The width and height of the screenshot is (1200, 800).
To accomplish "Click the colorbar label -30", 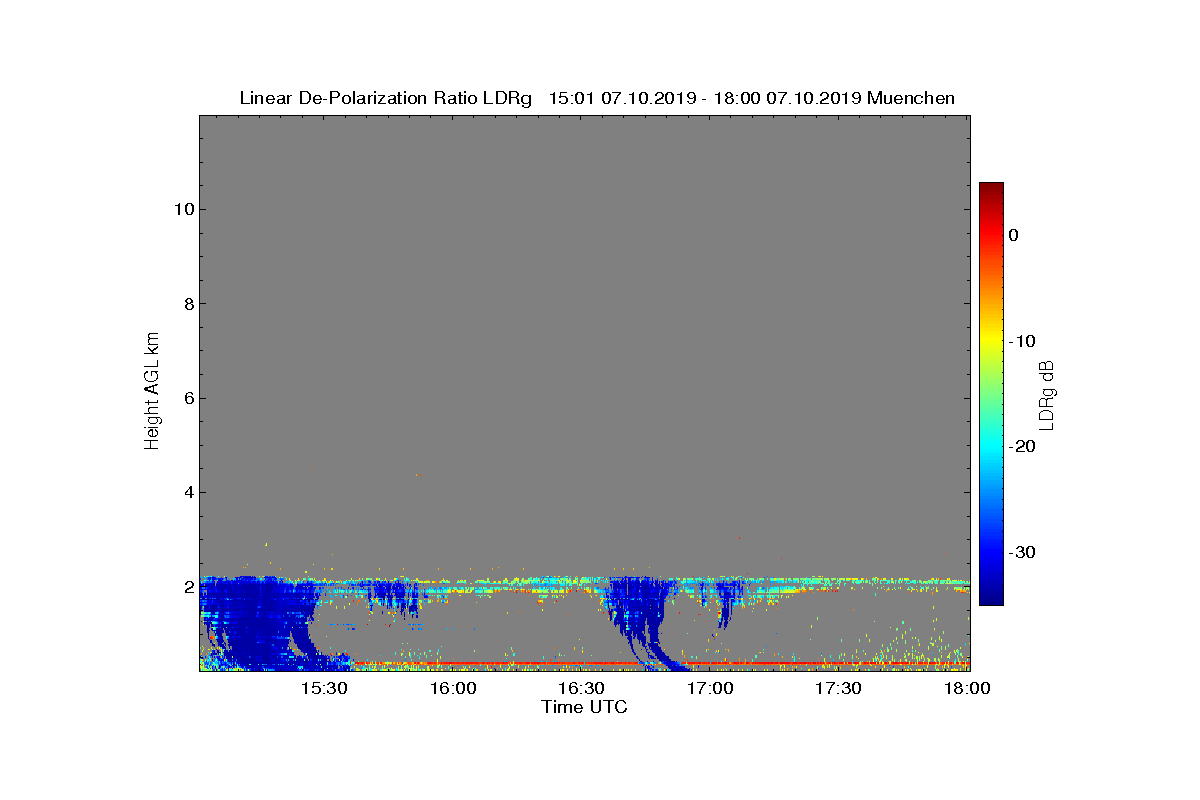I will [x=1021, y=552].
